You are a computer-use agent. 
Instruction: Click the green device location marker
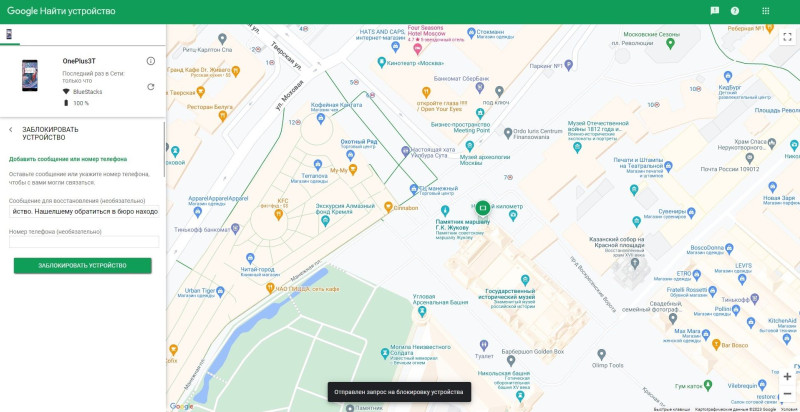[483, 208]
